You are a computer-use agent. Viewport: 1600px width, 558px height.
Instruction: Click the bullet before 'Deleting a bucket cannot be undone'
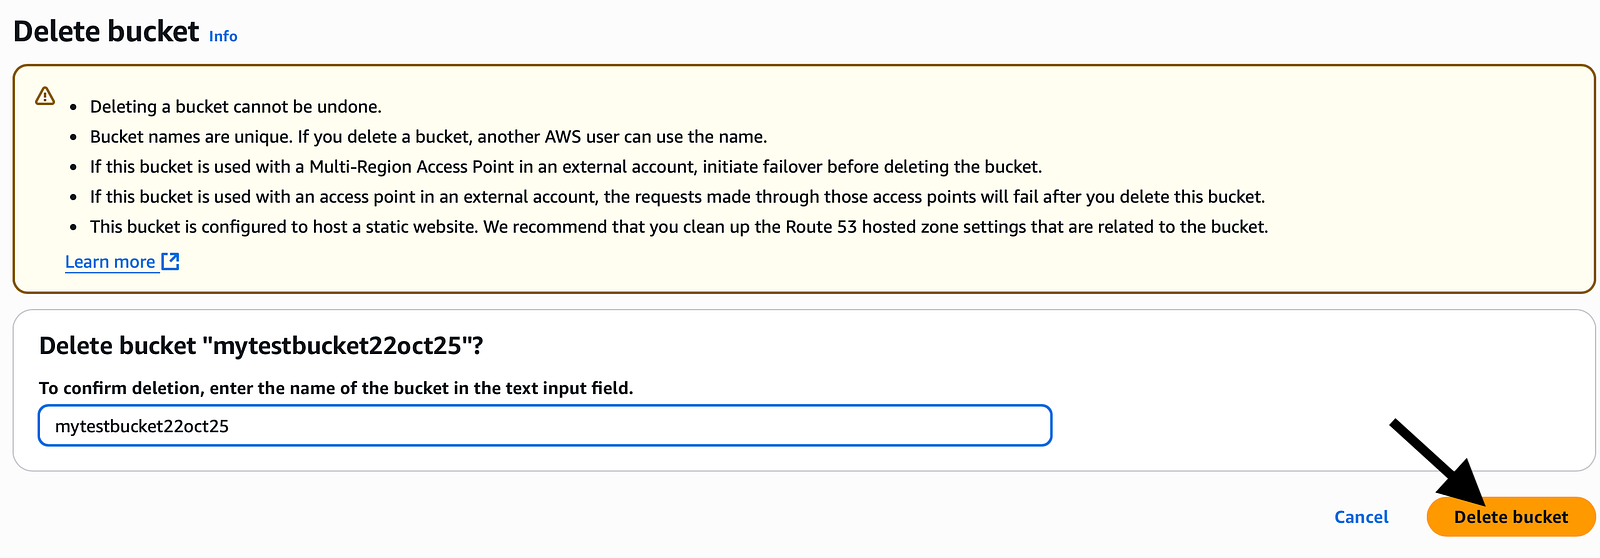click(x=74, y=107)
